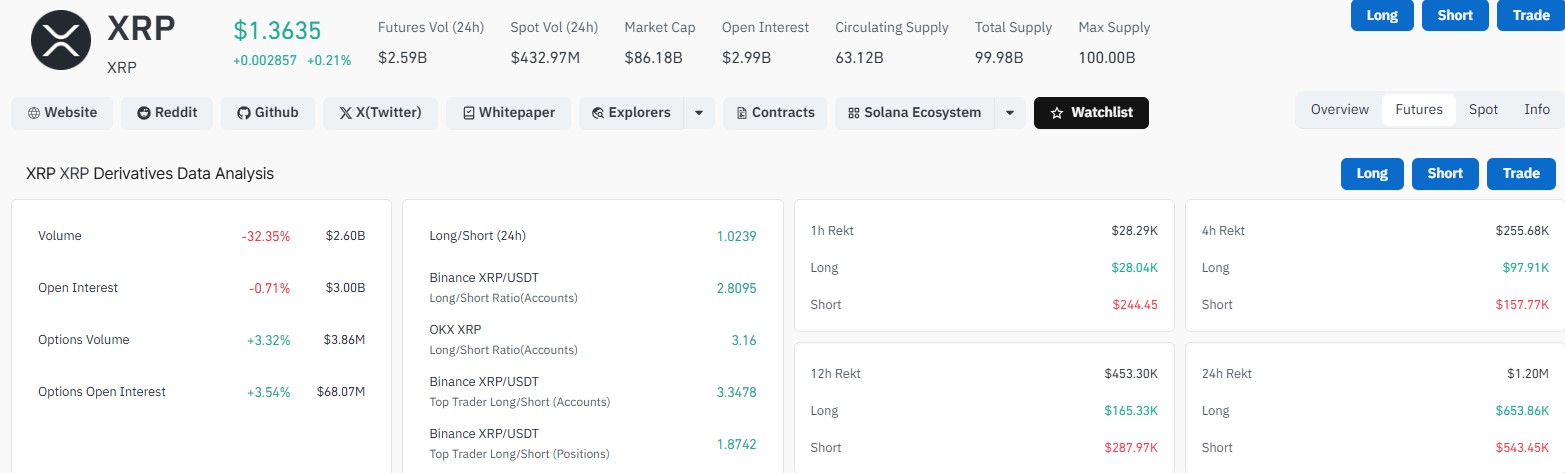Image resolution: width=1565 pixels, height=473 pixels.
Task: Click the Long/Short (24h) ratio row
Action: click(593, 236)
